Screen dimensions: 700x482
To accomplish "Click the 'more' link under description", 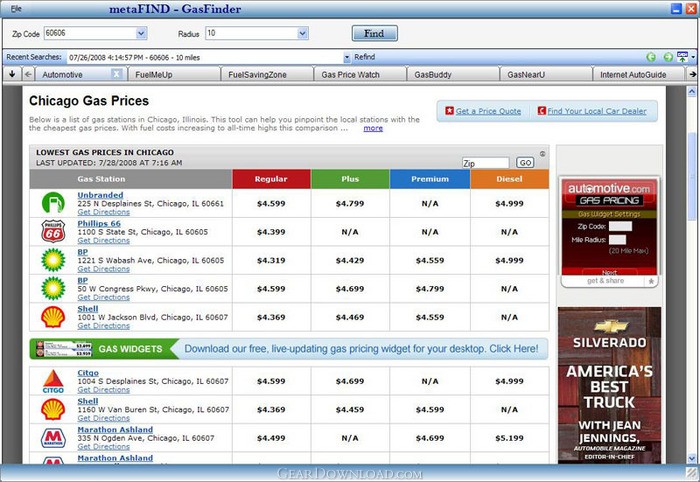I will tap(373, 128).
